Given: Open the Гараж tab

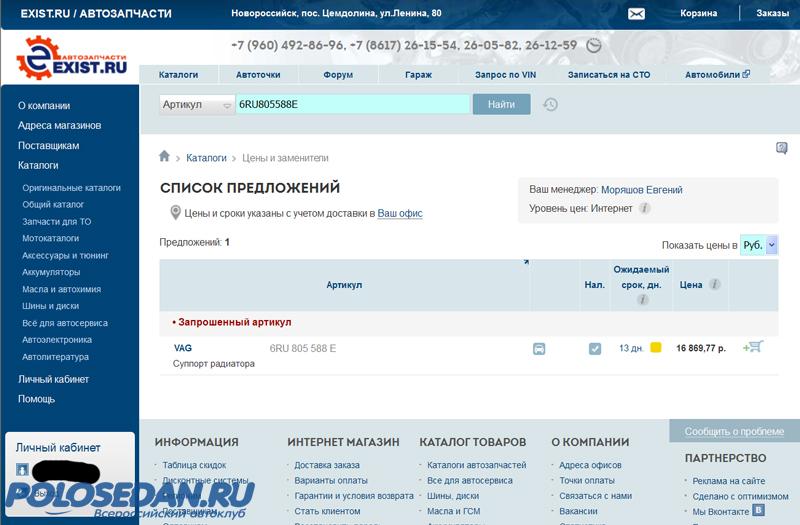Looking at the screenshot, I should click(x=418, y=74).
